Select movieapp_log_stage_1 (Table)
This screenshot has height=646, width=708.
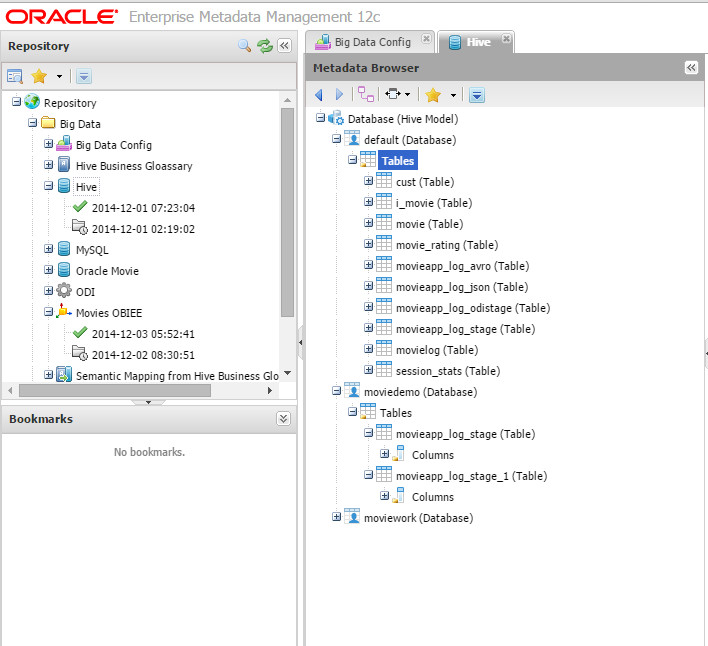click(471, 476)
